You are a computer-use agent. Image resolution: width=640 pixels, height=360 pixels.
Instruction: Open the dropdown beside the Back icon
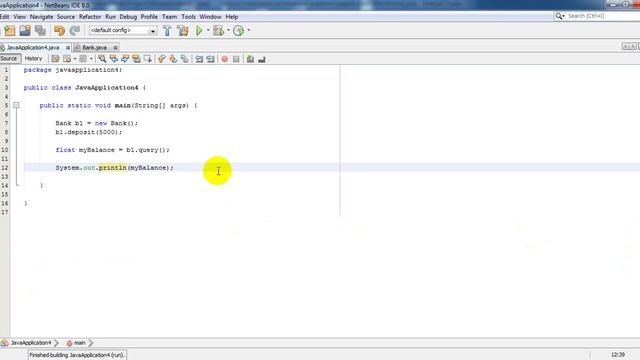coord(75,59)
